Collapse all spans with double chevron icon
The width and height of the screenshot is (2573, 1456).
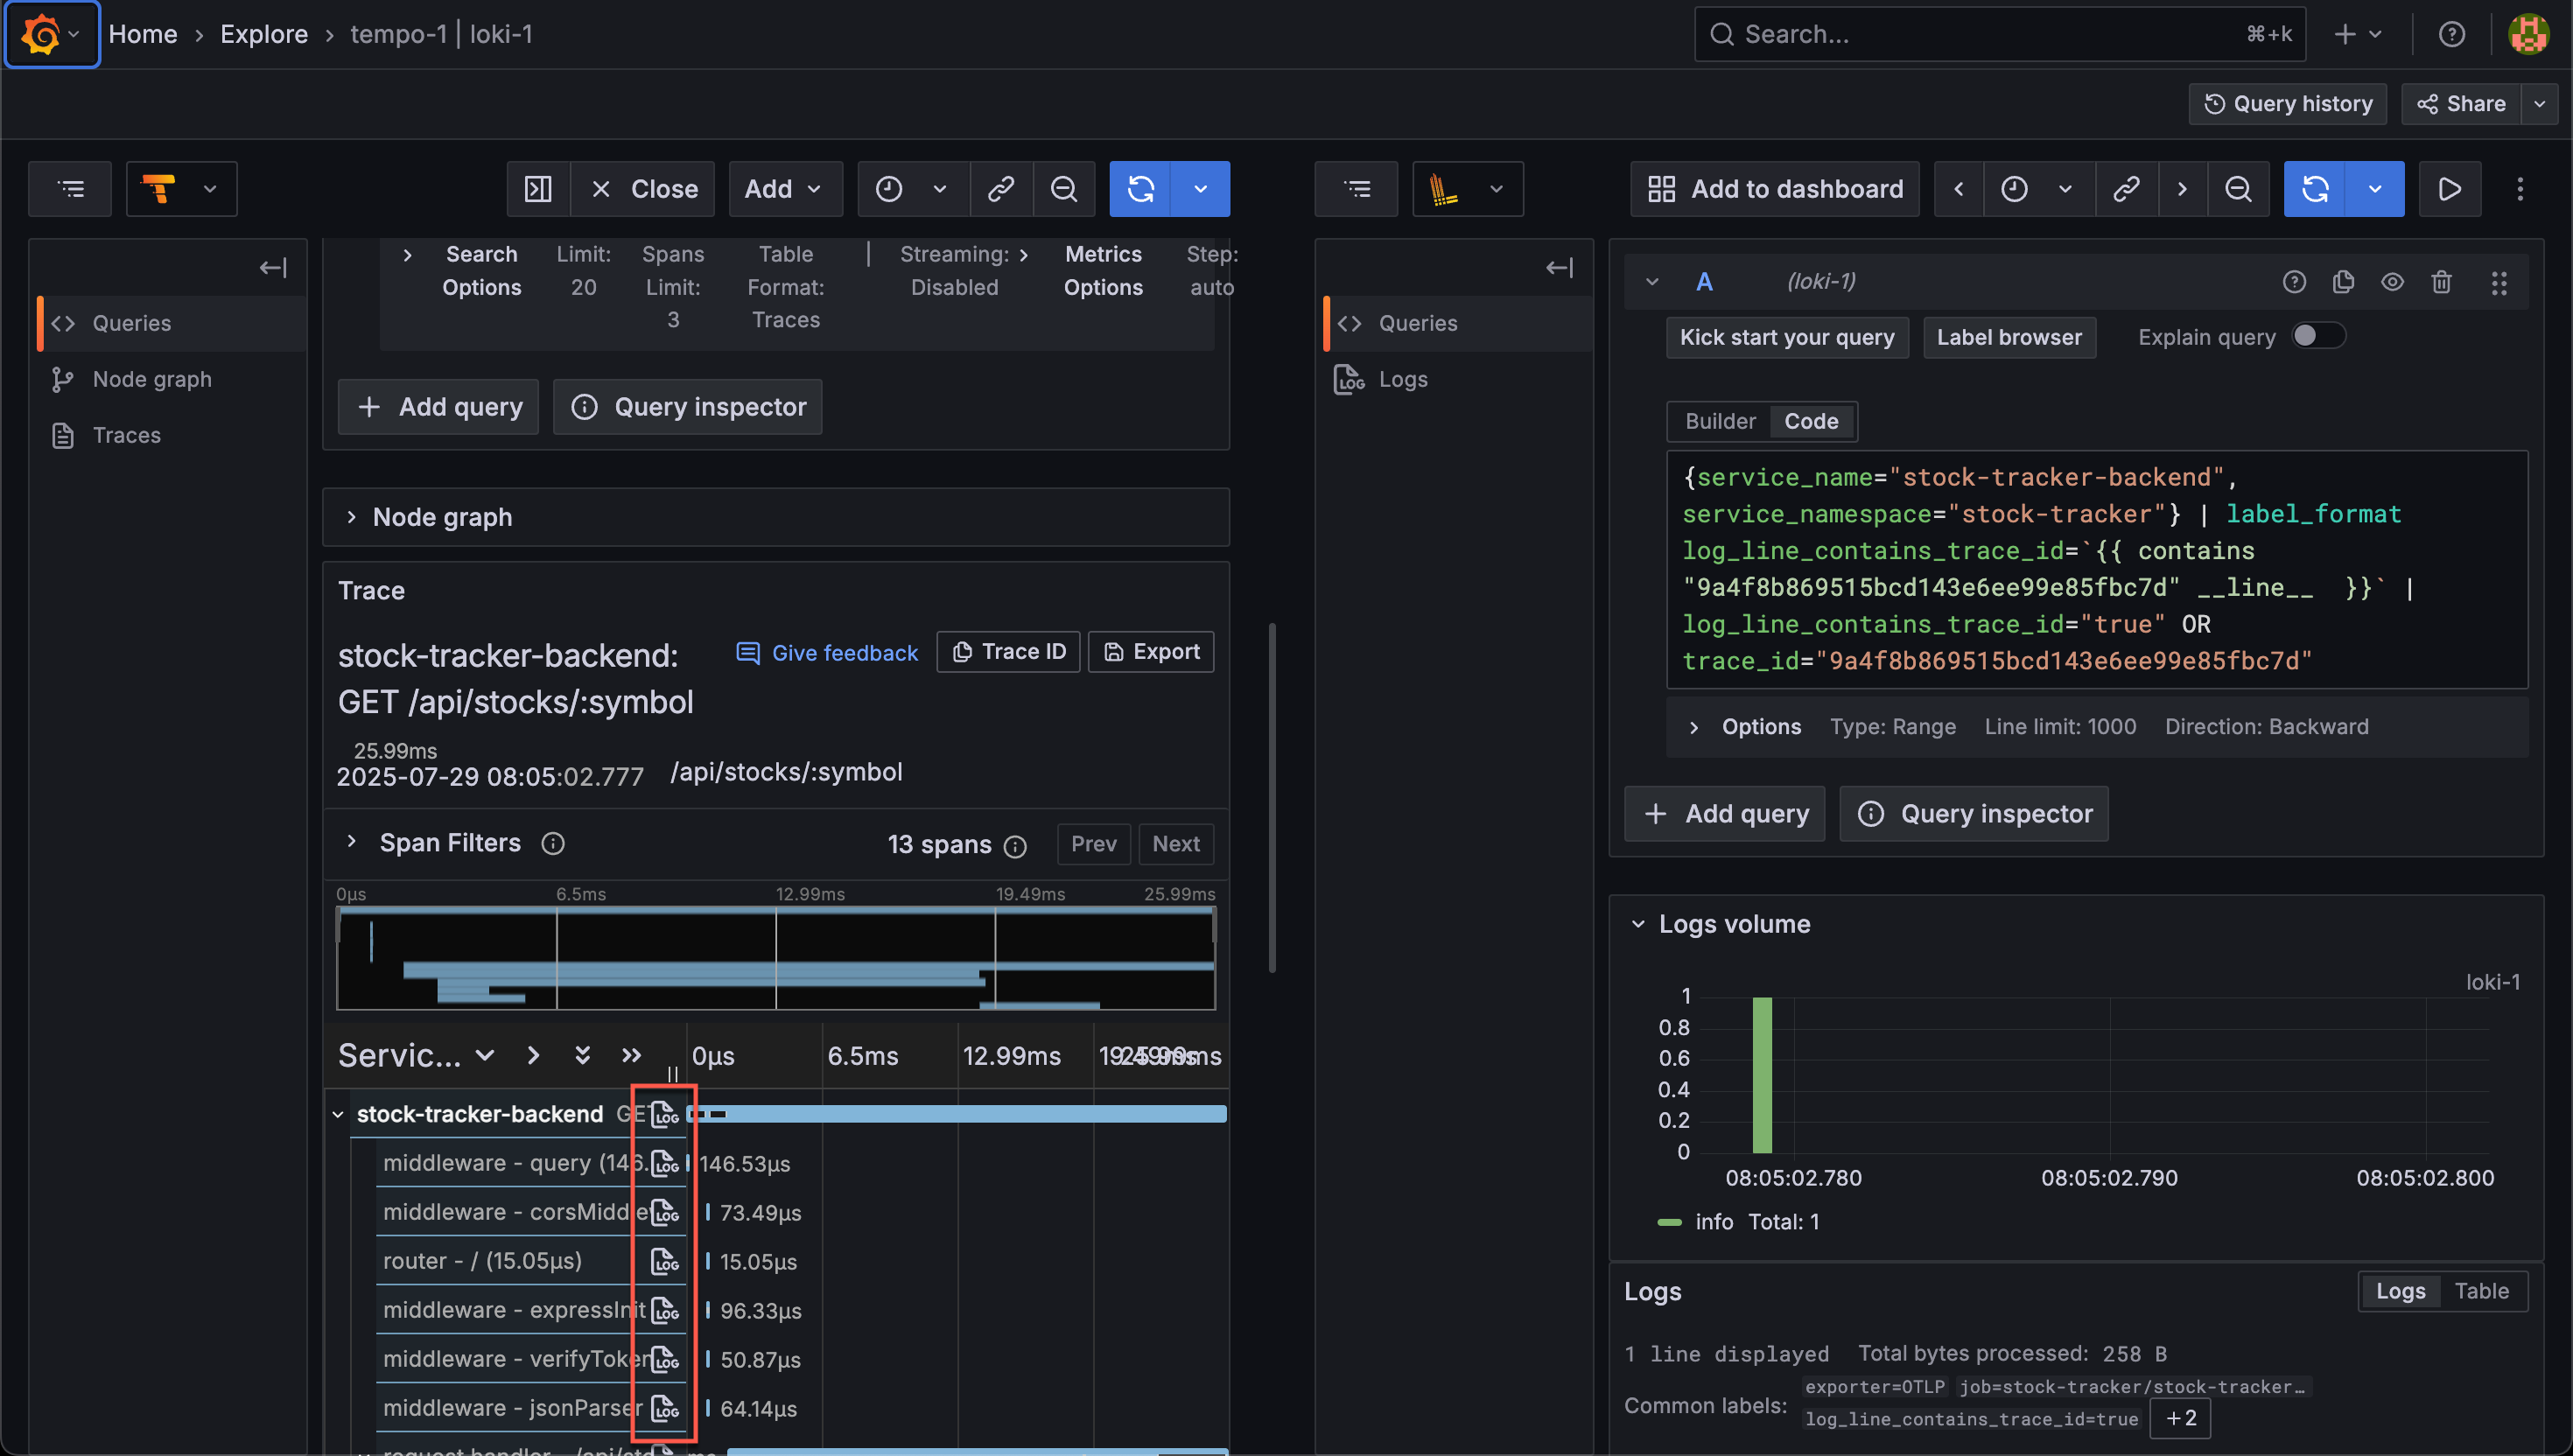click(x=631, y=1055)
